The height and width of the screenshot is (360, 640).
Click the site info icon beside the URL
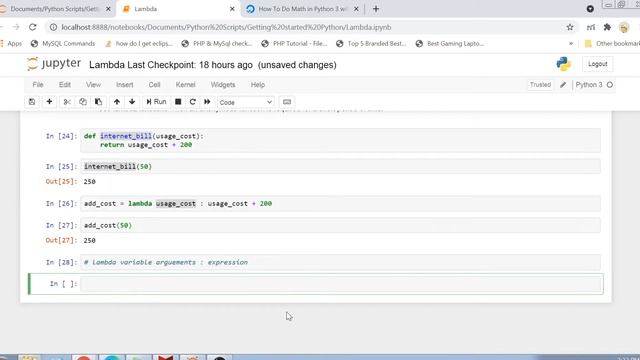click(x=53, y=27)
